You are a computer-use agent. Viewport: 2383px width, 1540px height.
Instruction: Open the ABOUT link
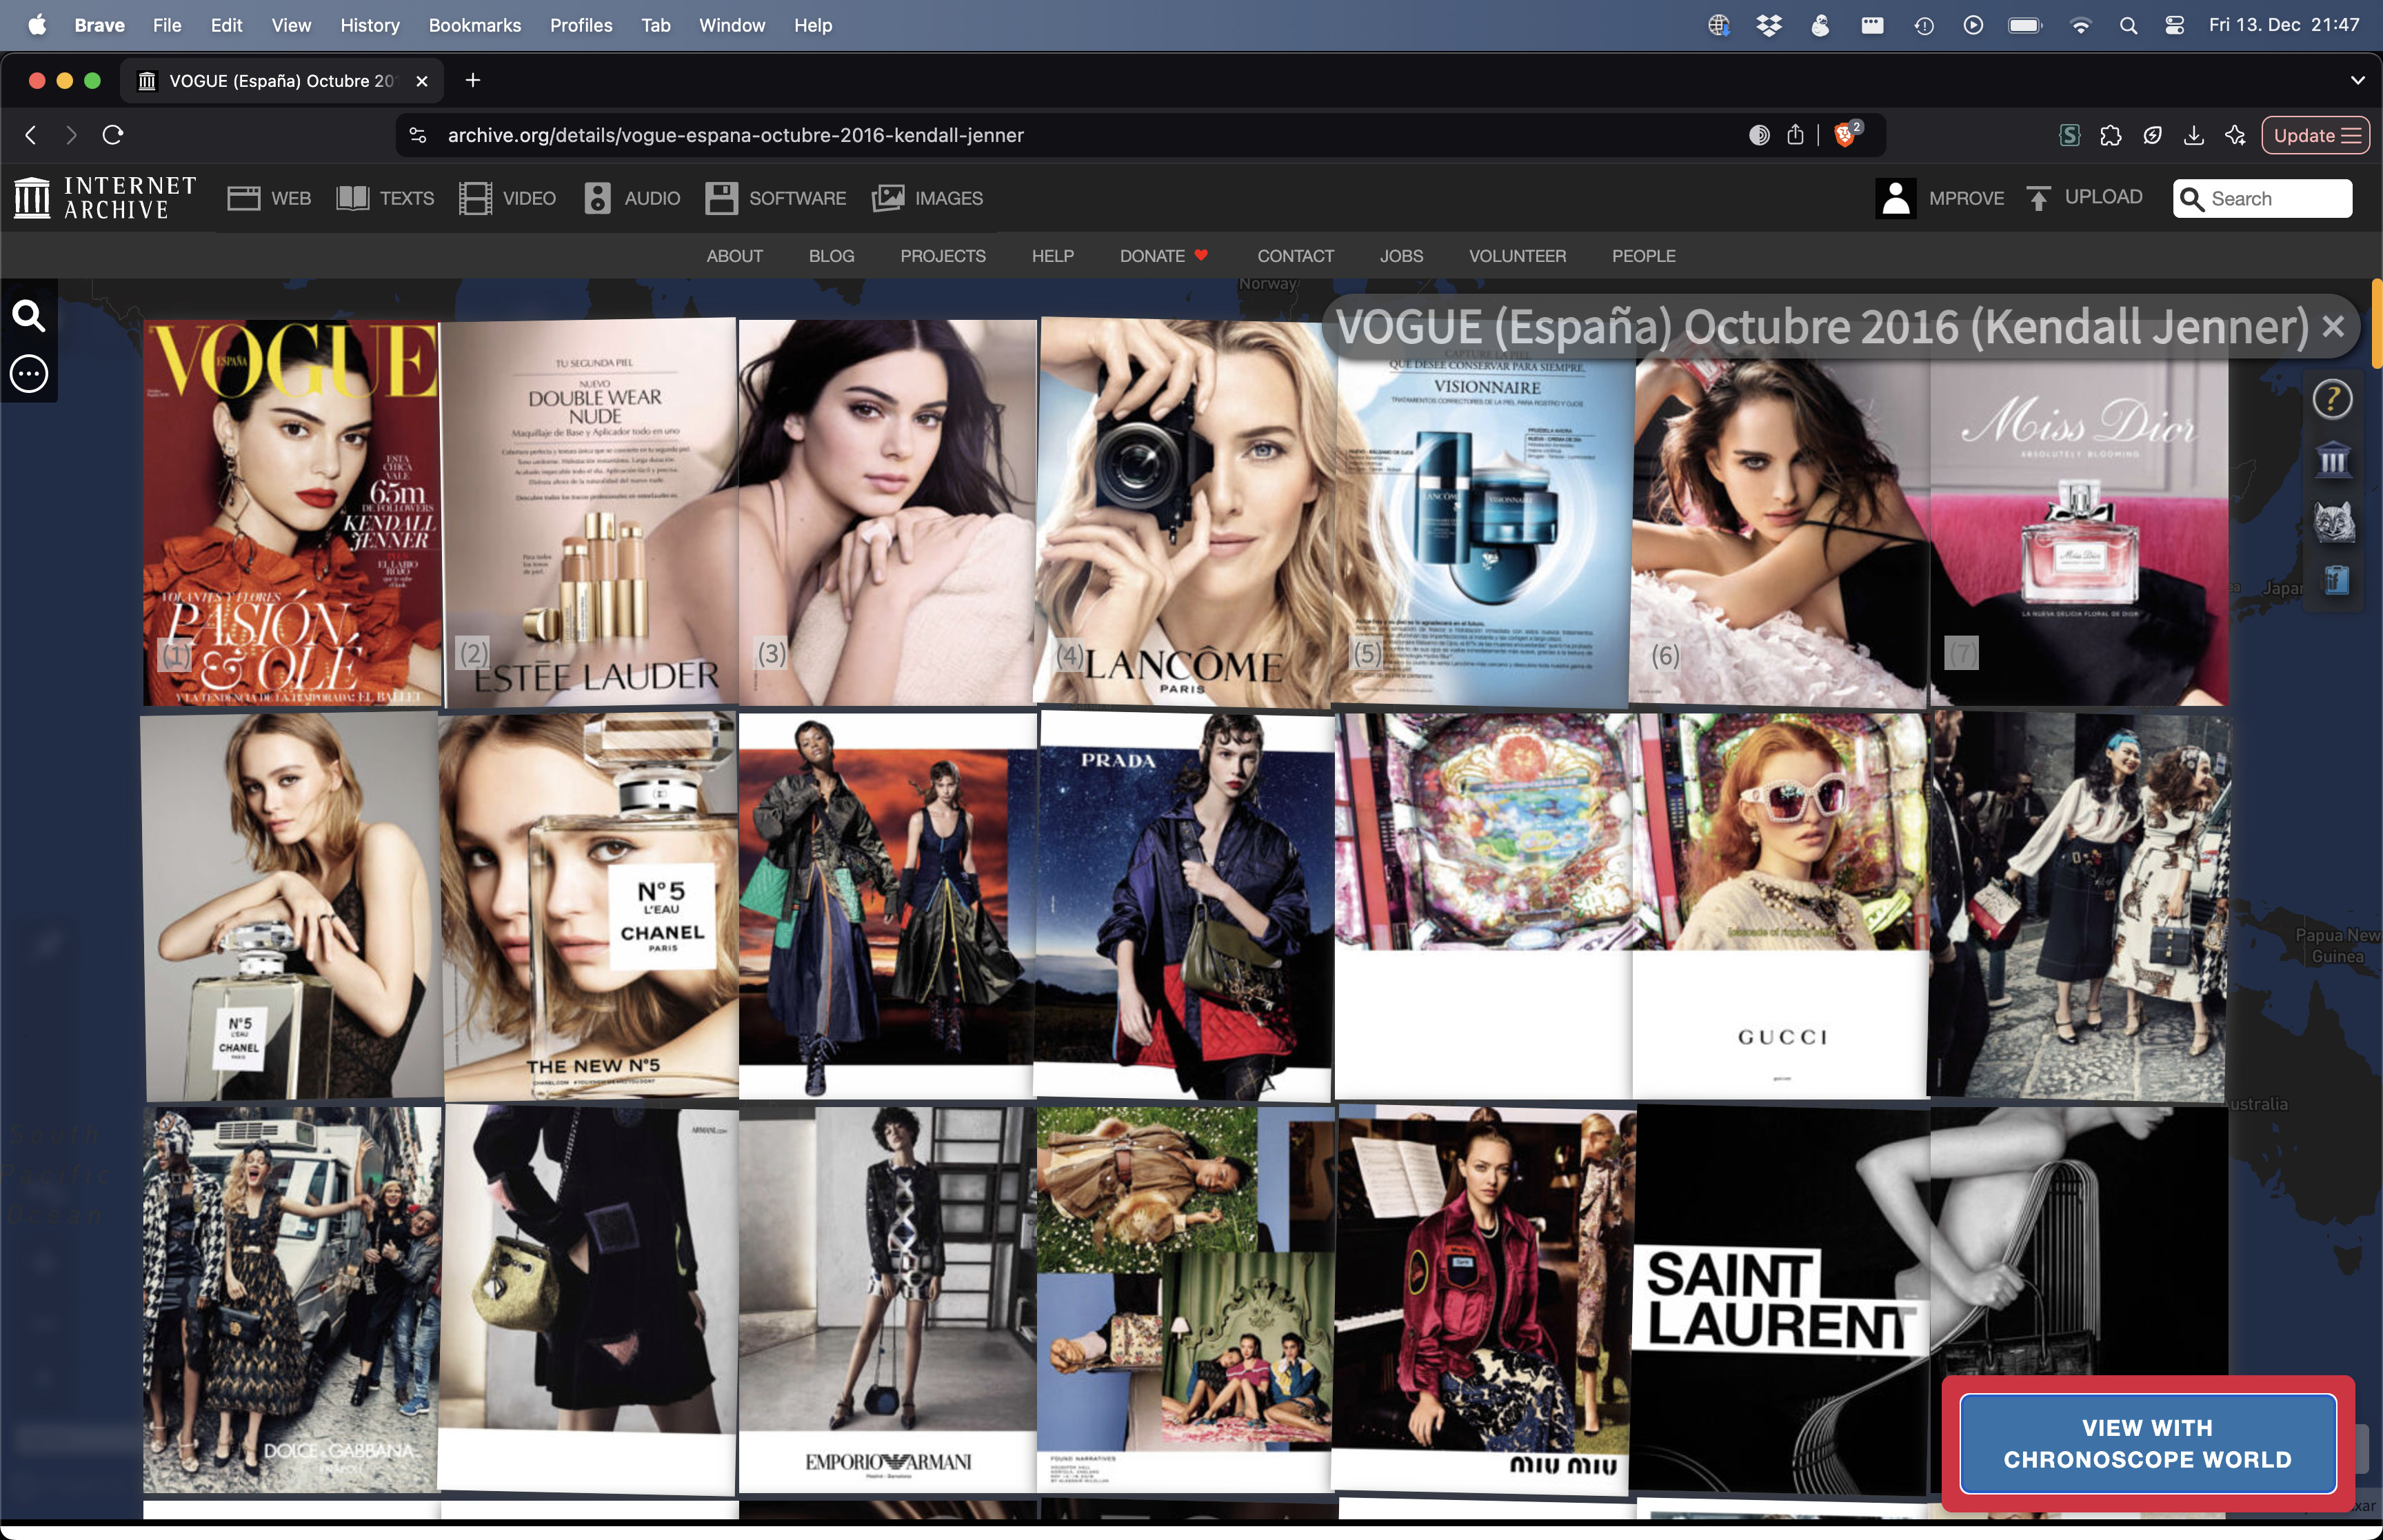click(734, 256)
